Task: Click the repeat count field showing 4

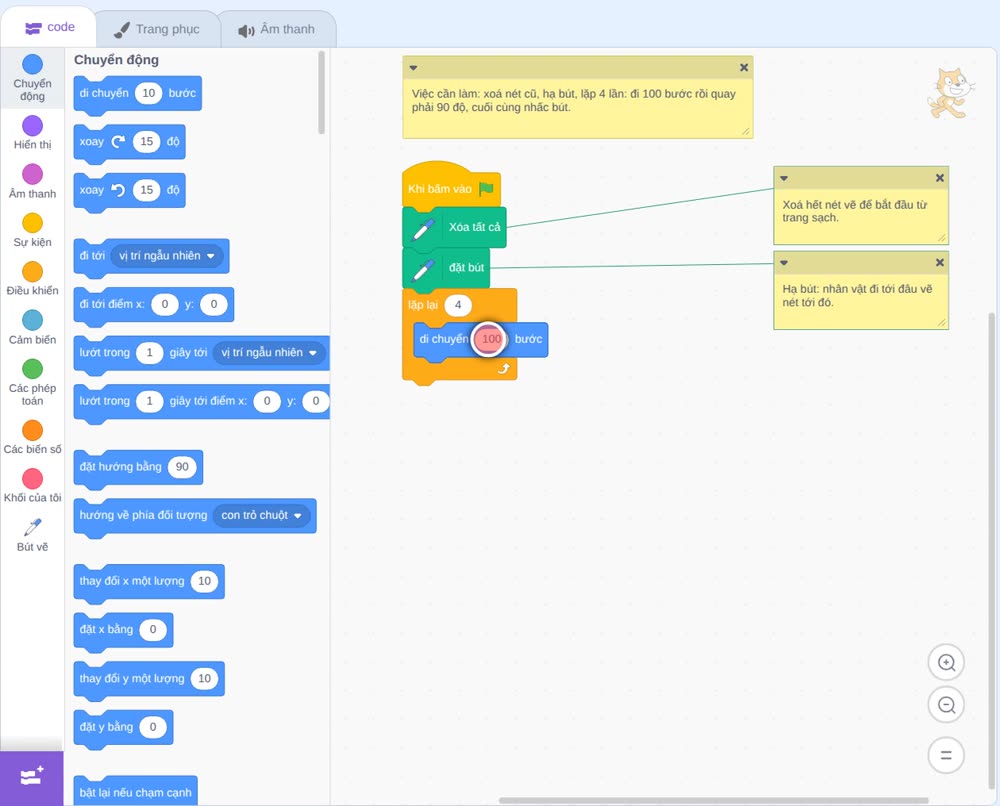Action: click(x=458, y=305)
